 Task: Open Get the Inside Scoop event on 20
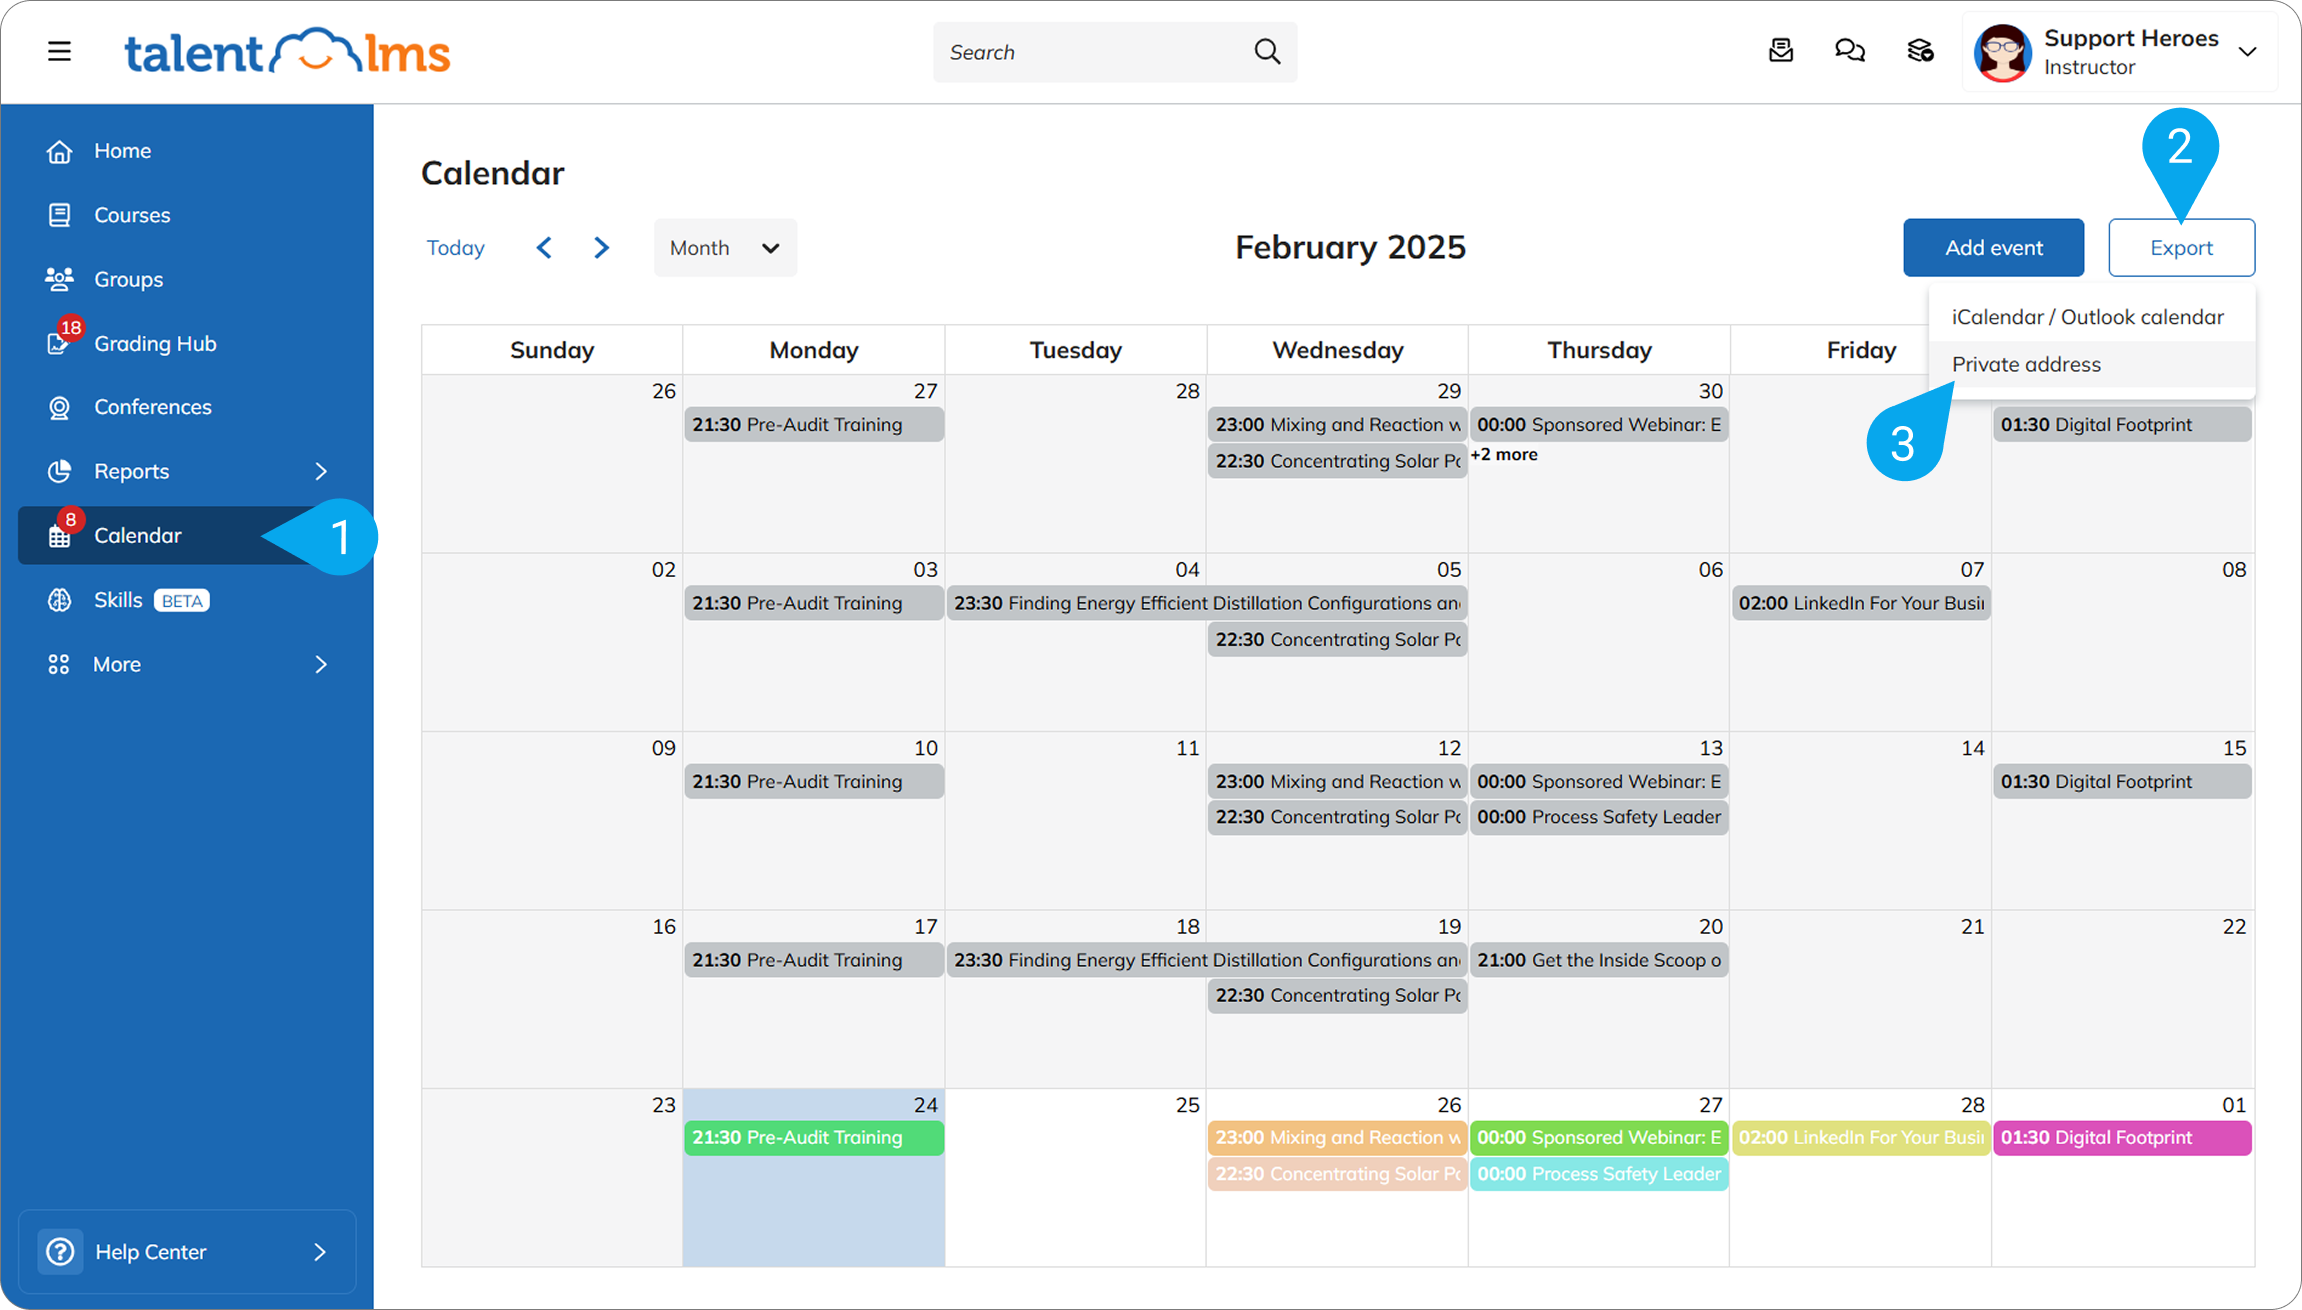point(1599,960)
